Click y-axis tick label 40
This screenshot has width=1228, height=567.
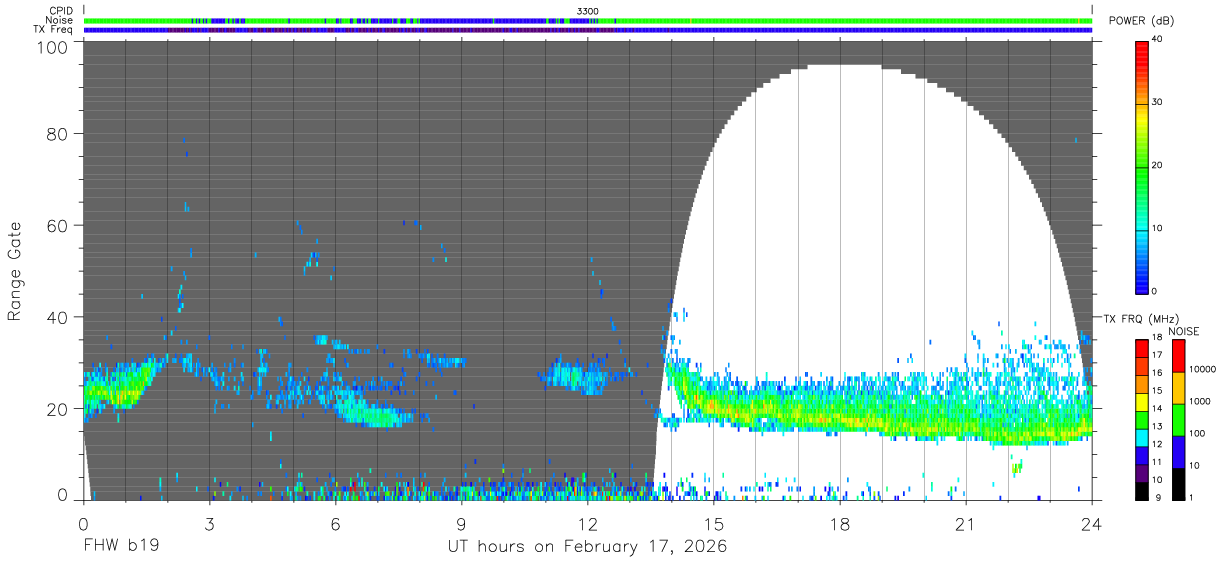pyautogui.click(x=59, y=317)
